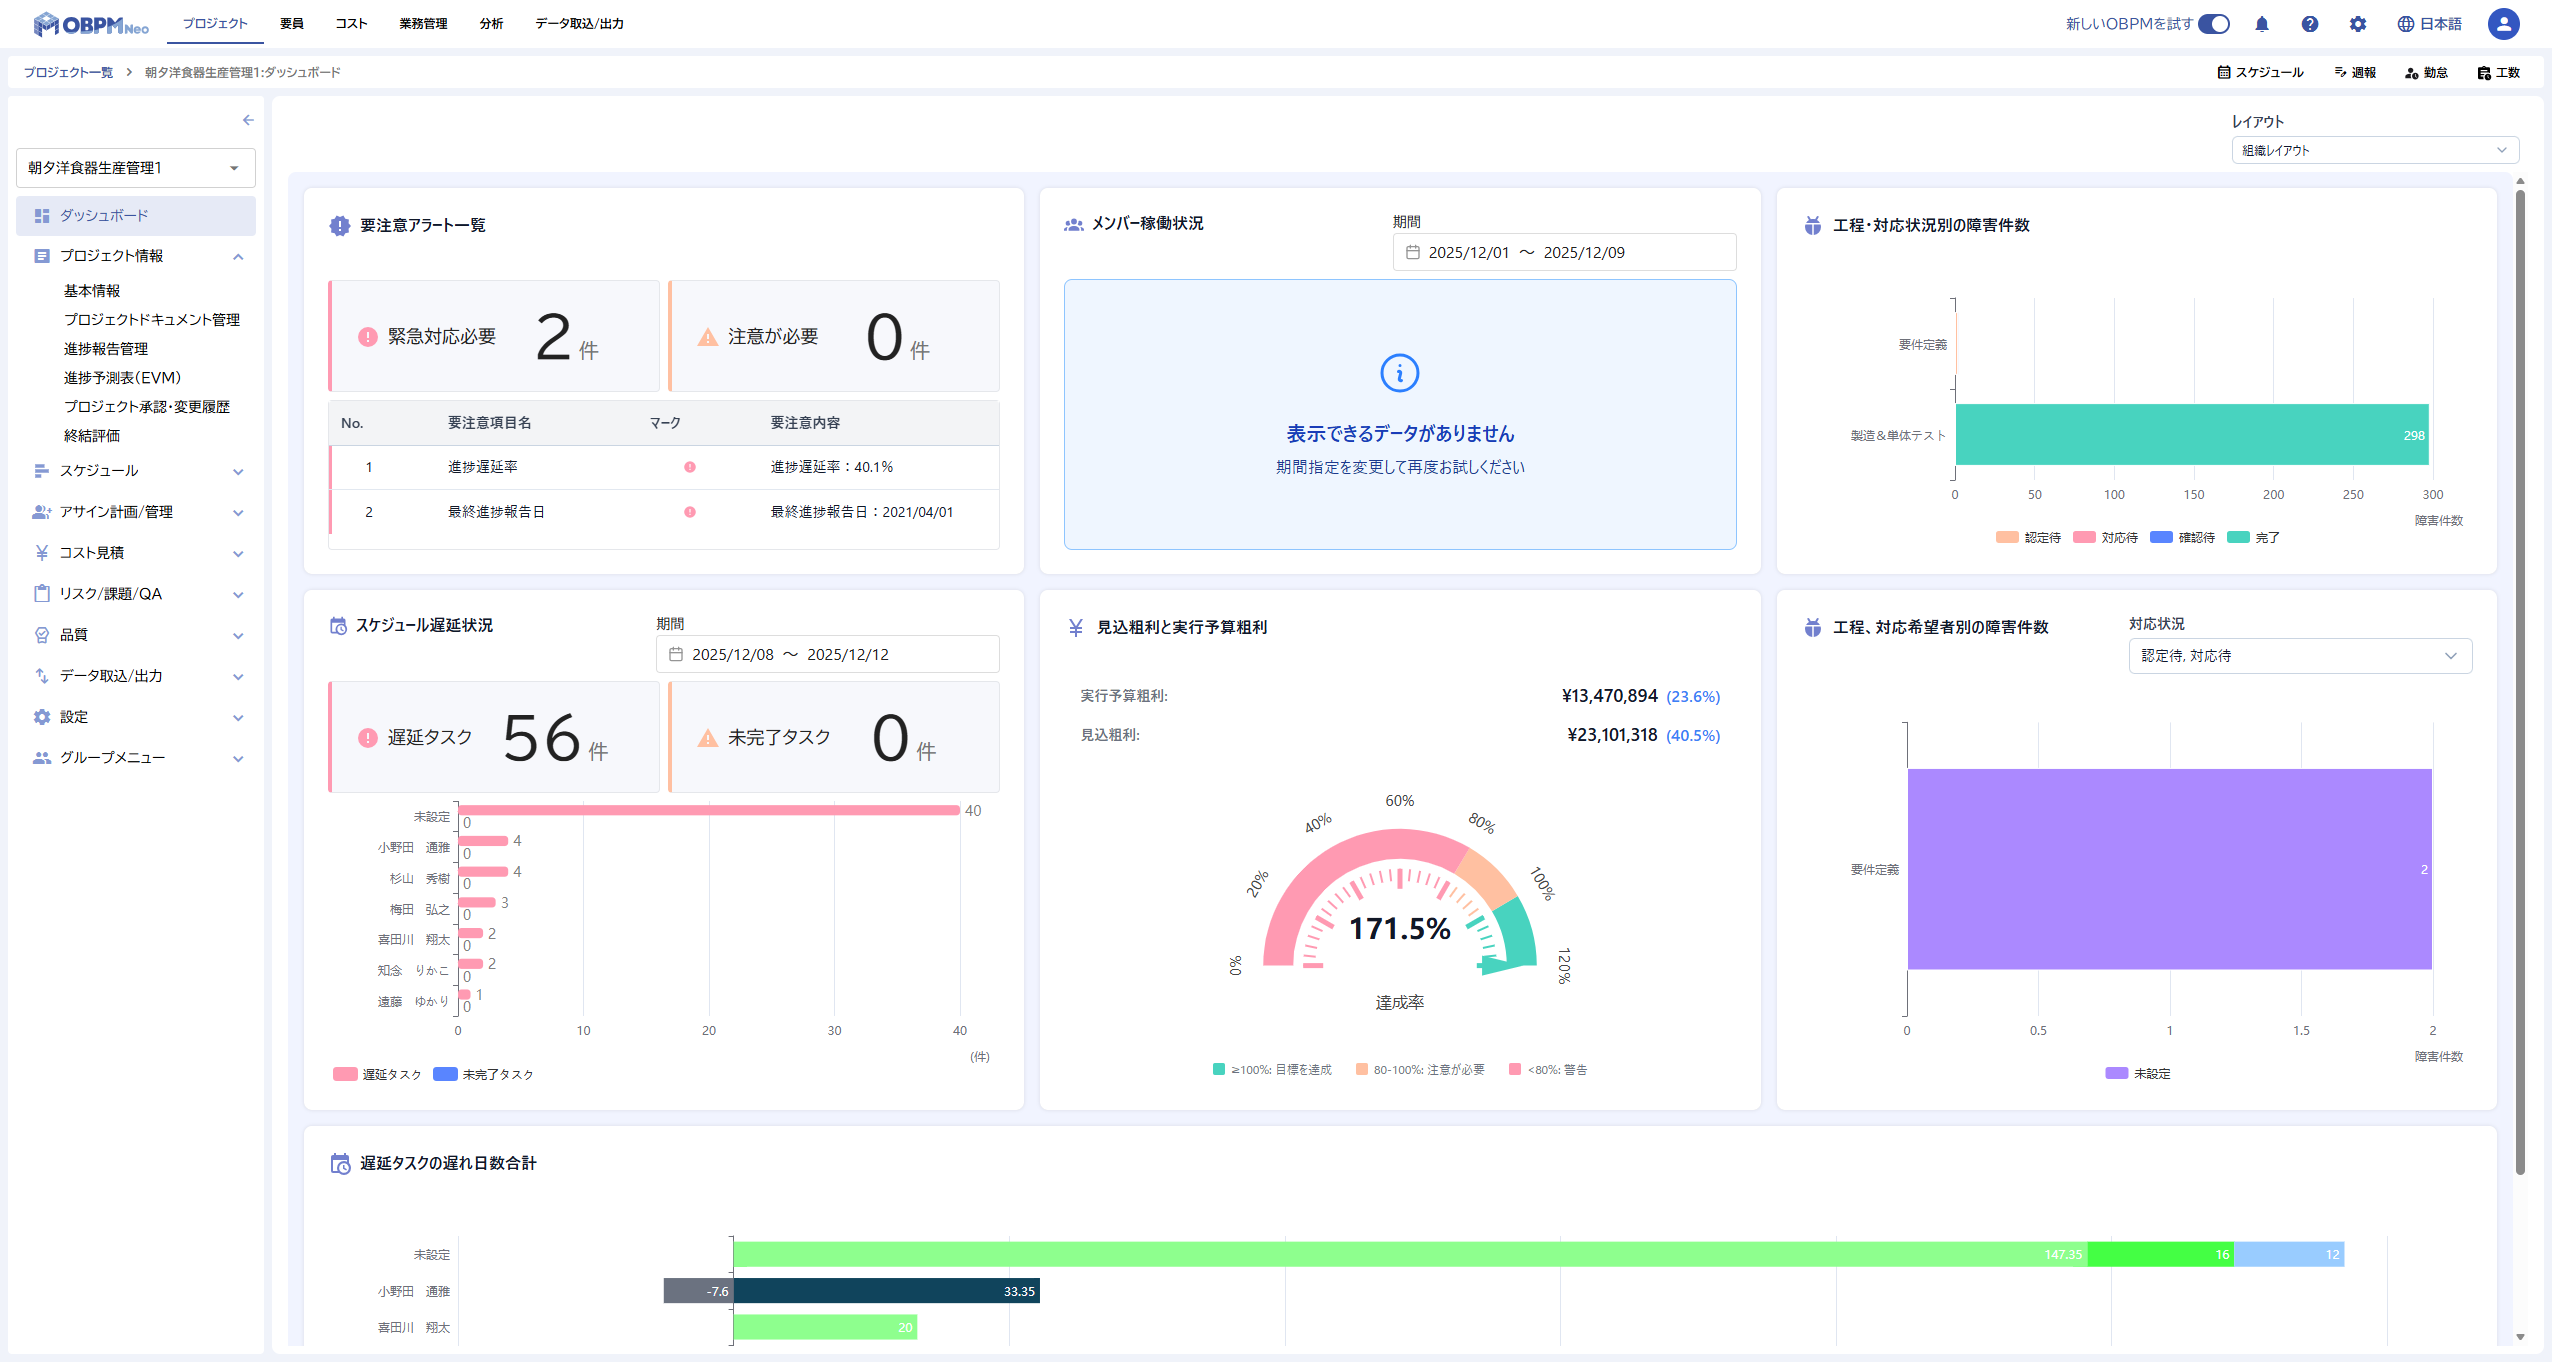
Task: Toggle the 新しいOBPMを試す switch
Action: tap(2214, 24)
